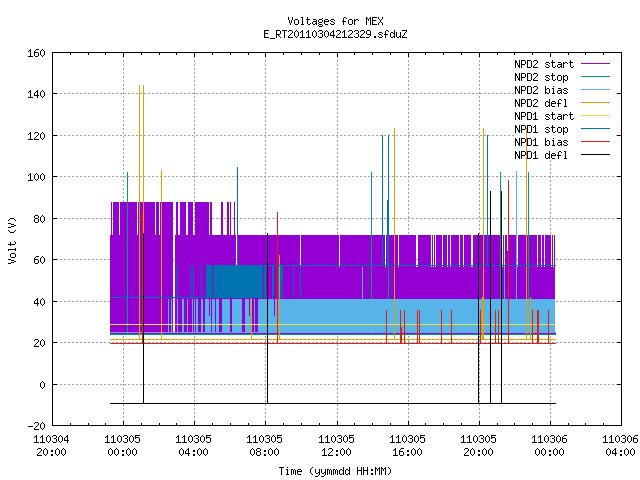Click the NPD2 stop green legend line
The width and height of the screenshot is (640, 480).
(595, 77)
